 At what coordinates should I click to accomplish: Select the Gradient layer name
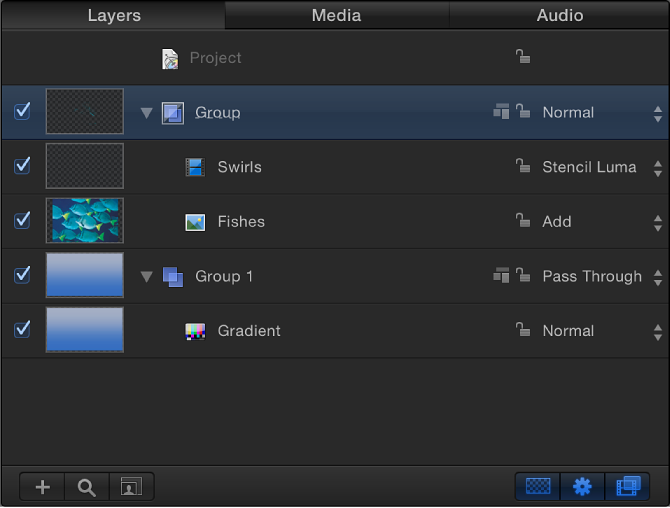[x=249, y=331]
